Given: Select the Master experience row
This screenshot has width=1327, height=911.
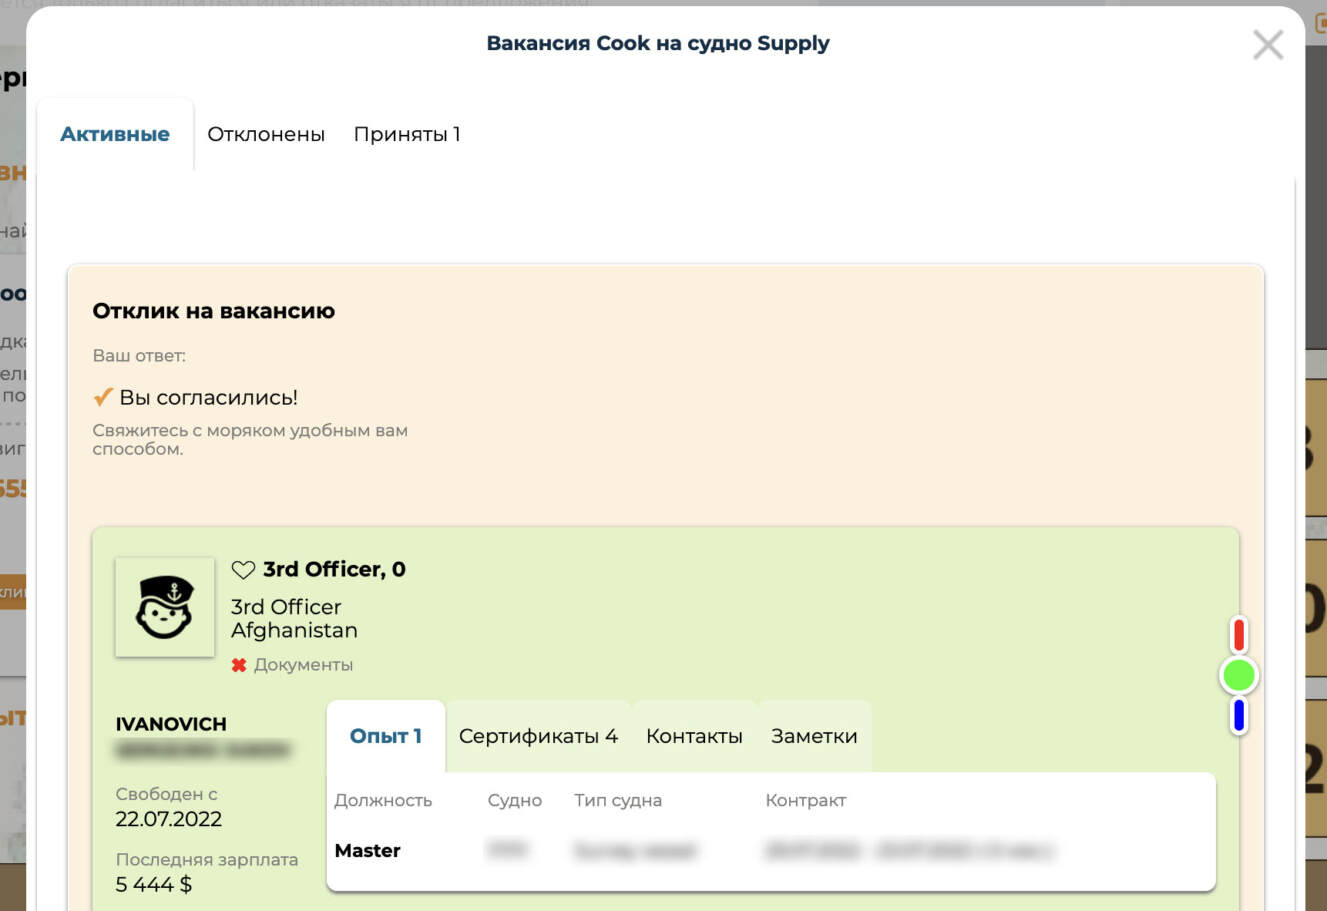Looking at the screenshot, I should coord(368,851).
